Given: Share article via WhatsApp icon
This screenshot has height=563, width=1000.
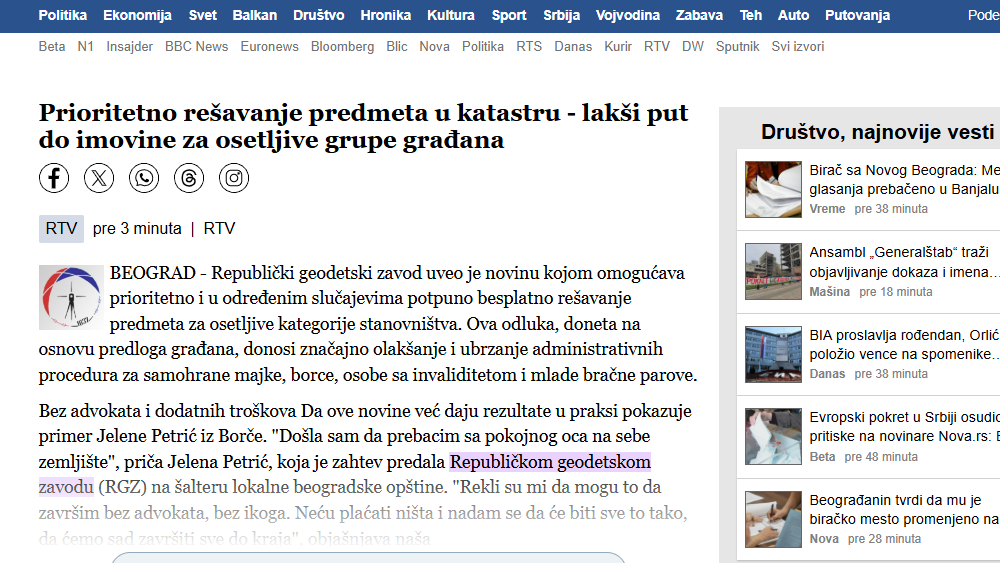Looking at the screenshot, I should tap(144, 178).
